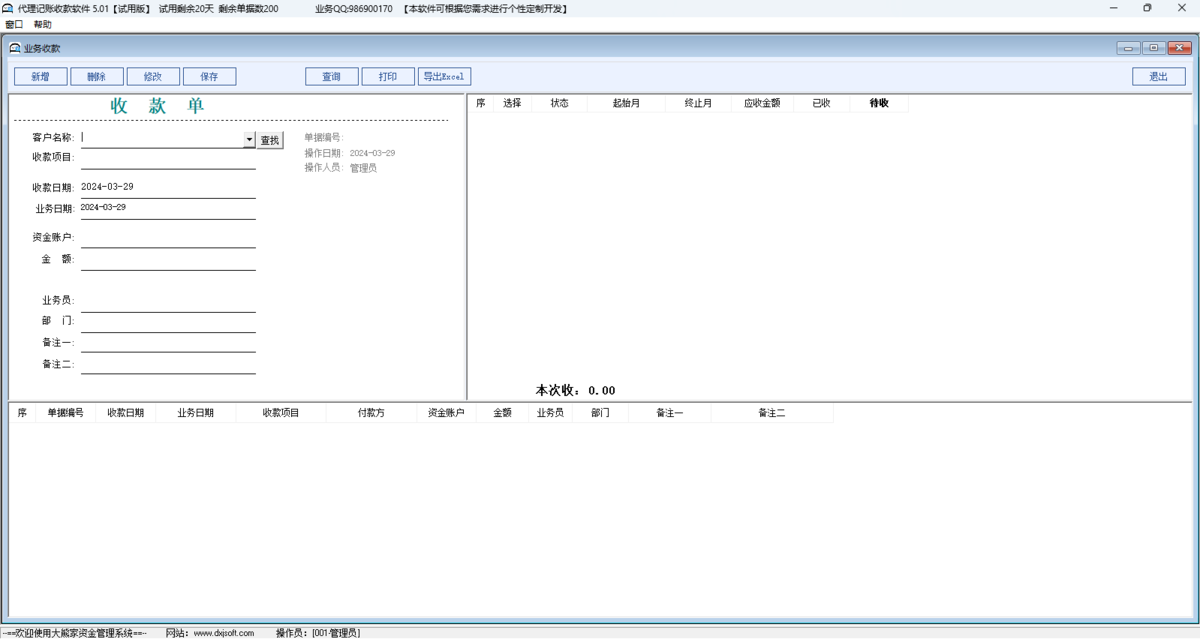Click the 已收 column header
This screenshot has width=1200, height=639.
point(822,103)
